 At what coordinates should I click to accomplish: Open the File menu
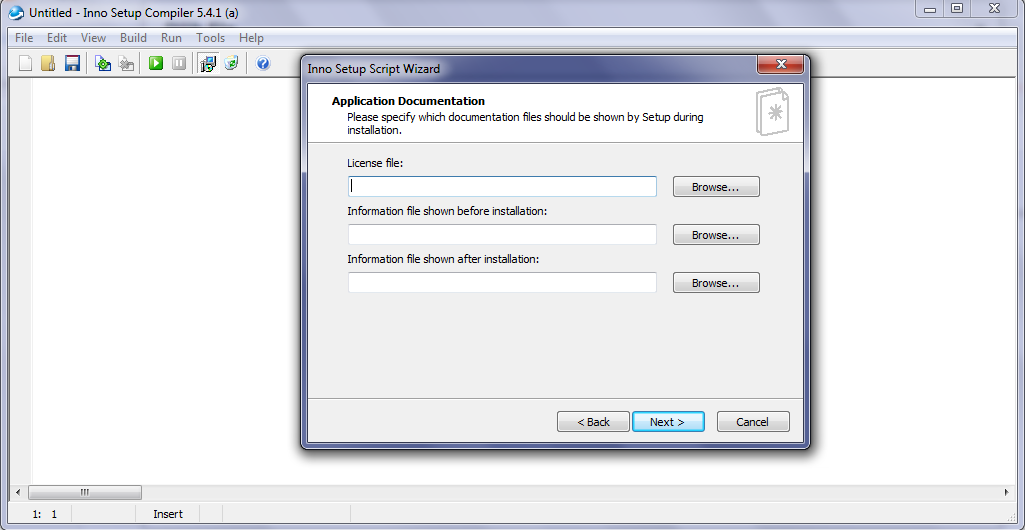point(24,38)
